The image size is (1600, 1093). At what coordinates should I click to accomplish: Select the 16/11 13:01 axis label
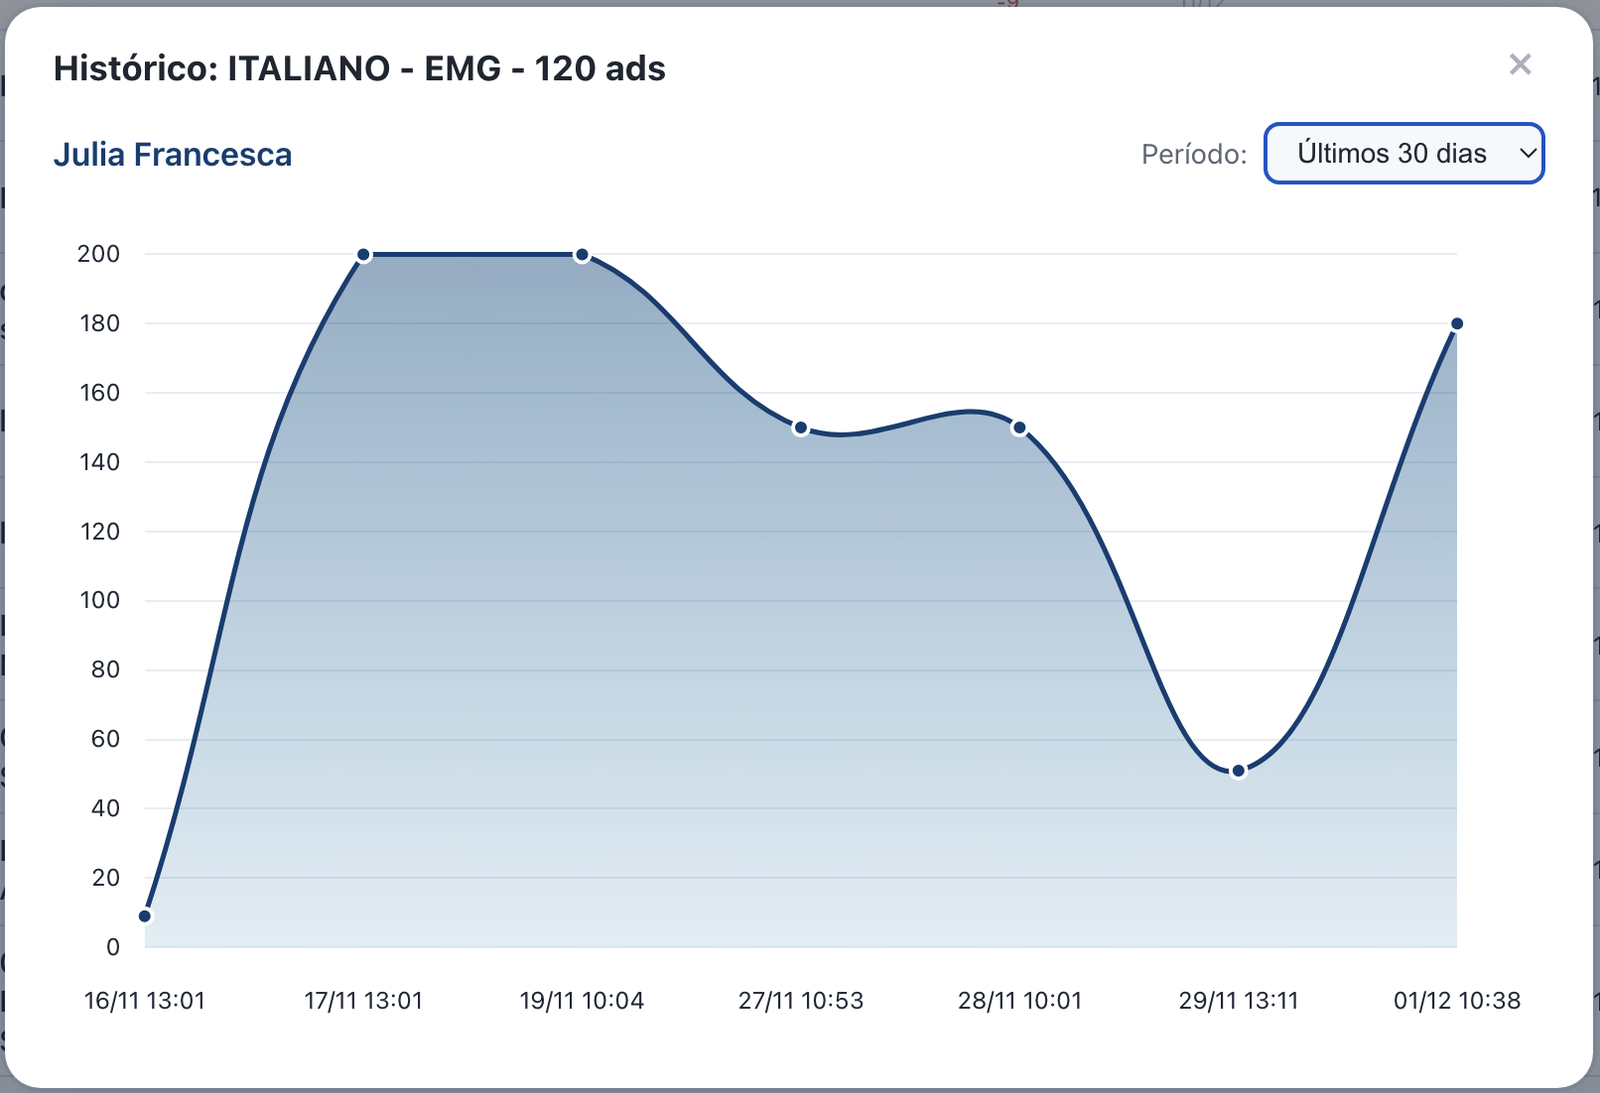(x=146, y=1000)
